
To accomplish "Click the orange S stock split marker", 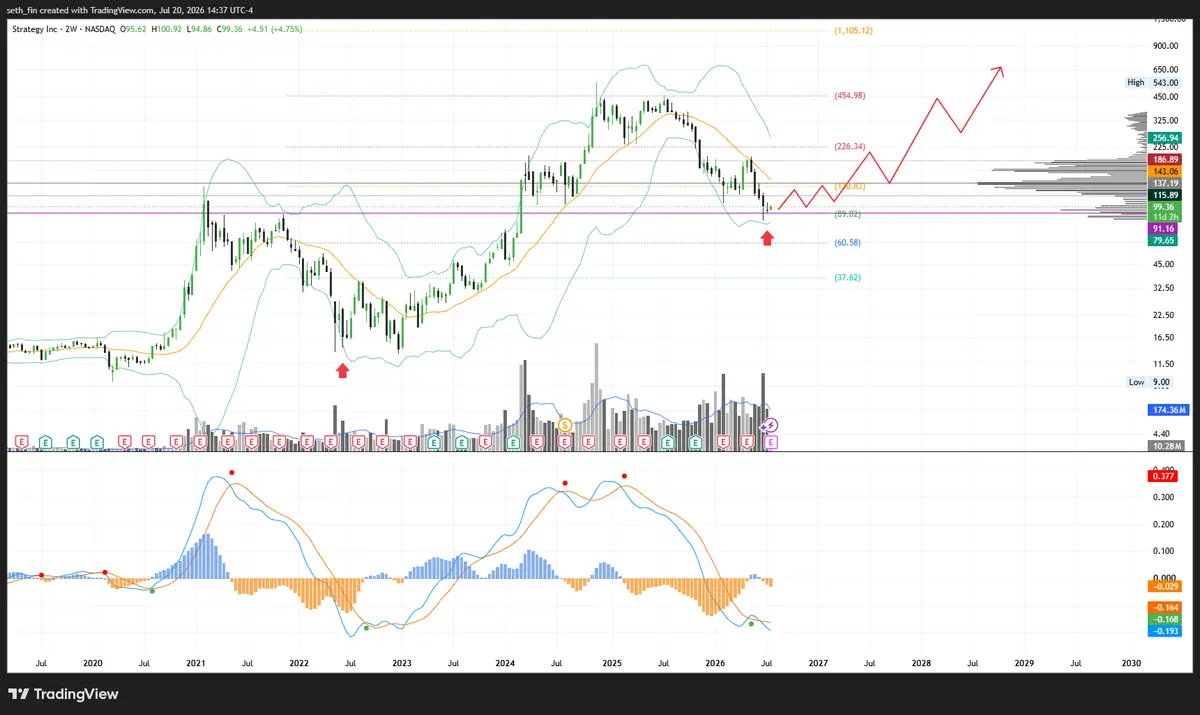I will [x=564, y=425].
